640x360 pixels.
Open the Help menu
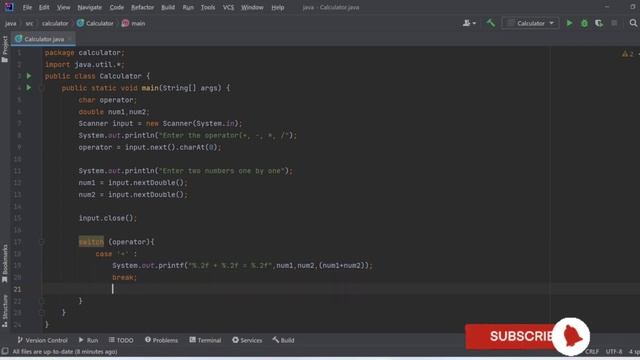point(278,7)
